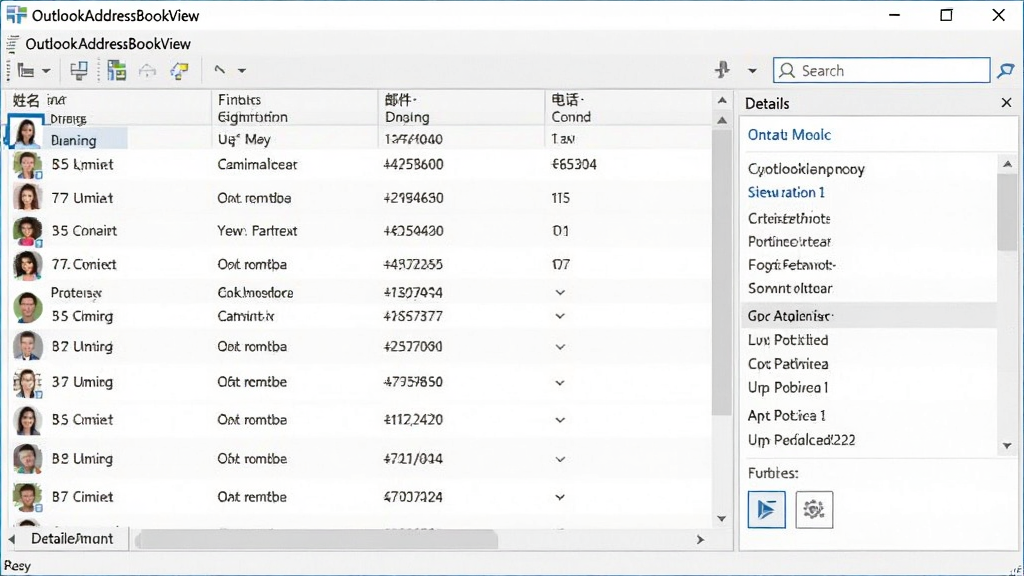Click the yellow copy-properties toolbar icon

pos(180,70)
